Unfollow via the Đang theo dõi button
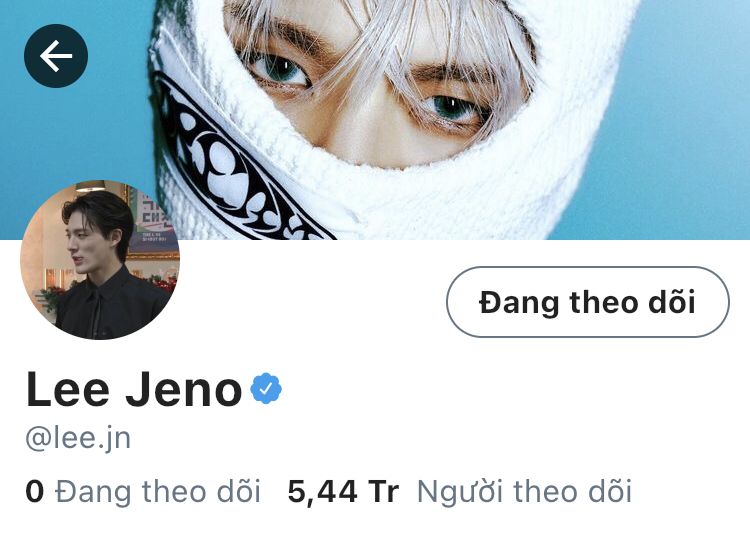Screen dimensions: 750x533 [588, 302]
